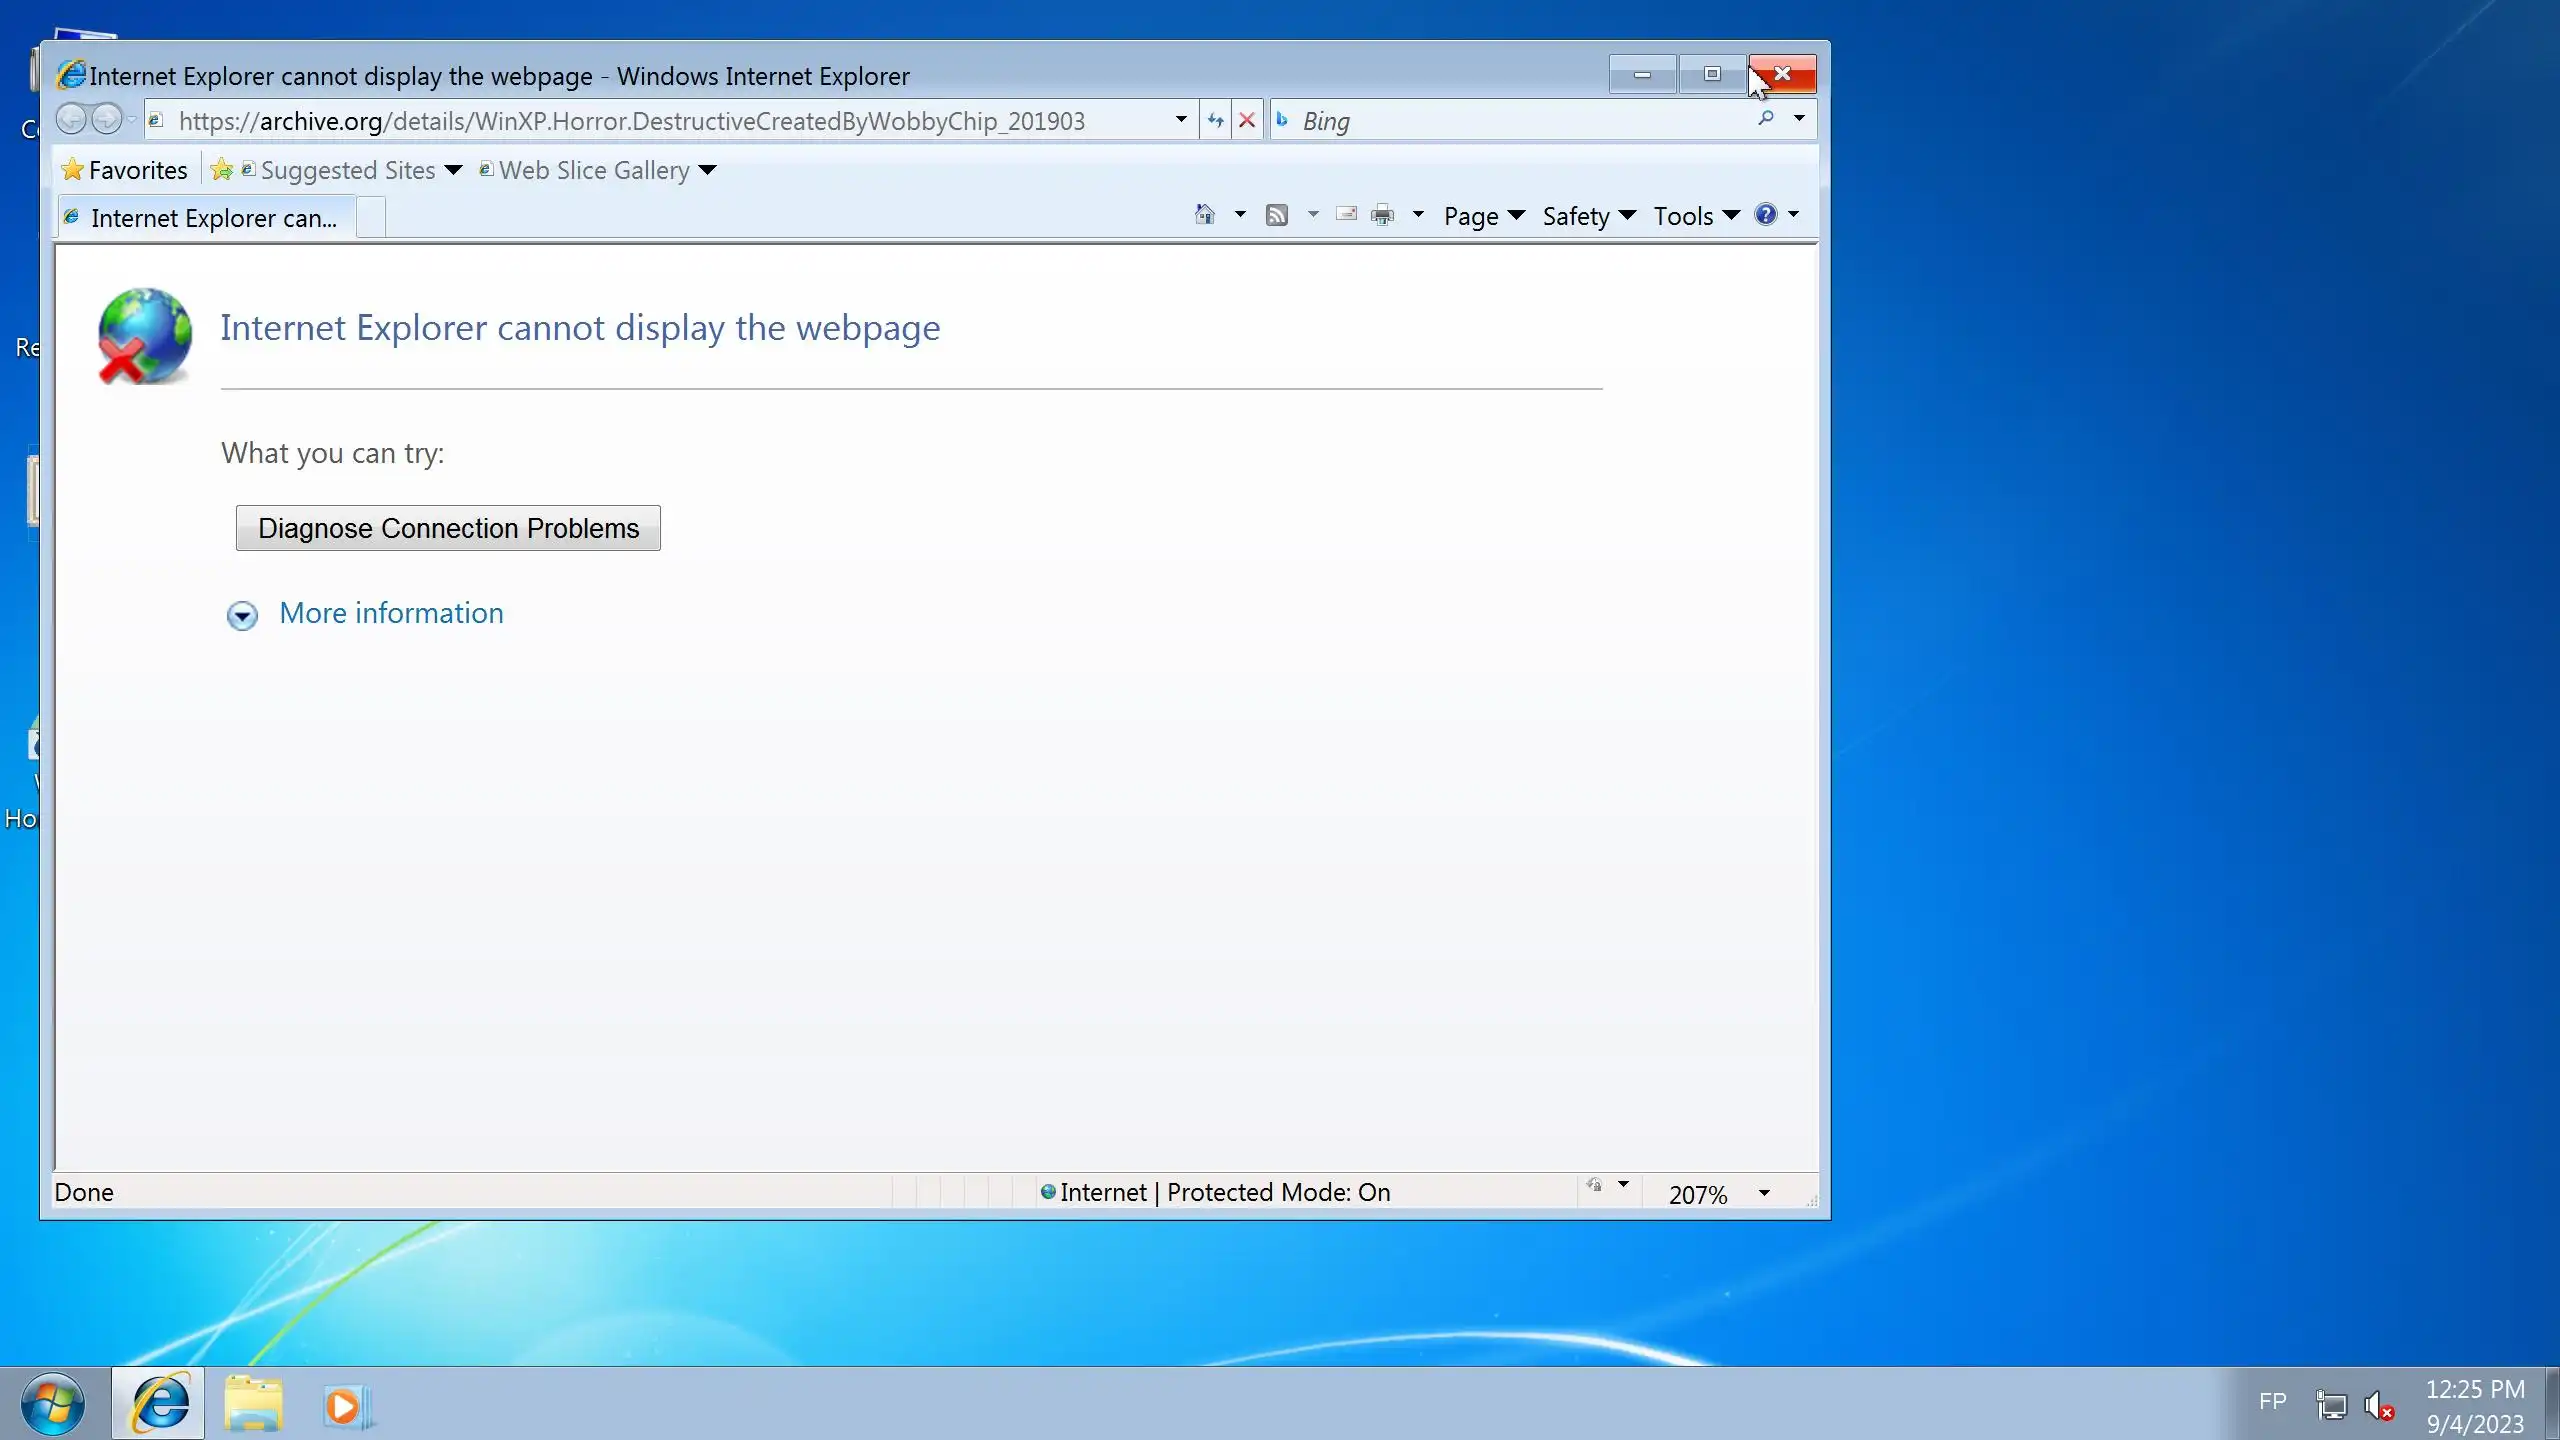
Task: Expand the More information section
Action: pos(391,613)
